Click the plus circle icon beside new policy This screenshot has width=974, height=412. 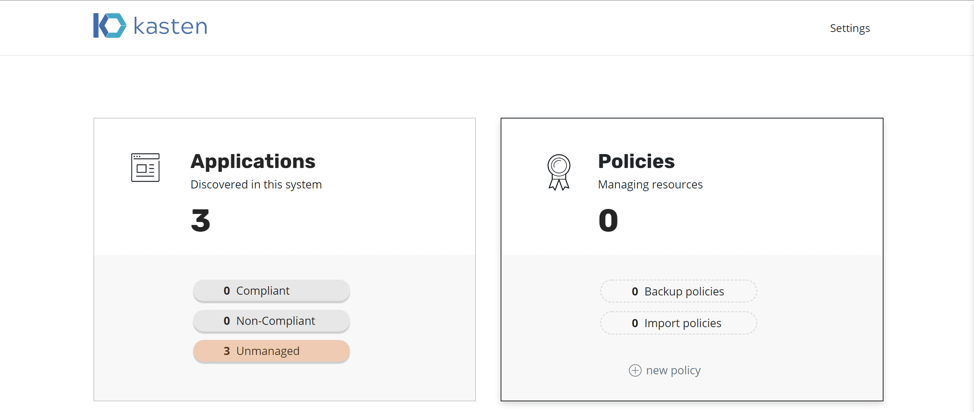point(635,371)
